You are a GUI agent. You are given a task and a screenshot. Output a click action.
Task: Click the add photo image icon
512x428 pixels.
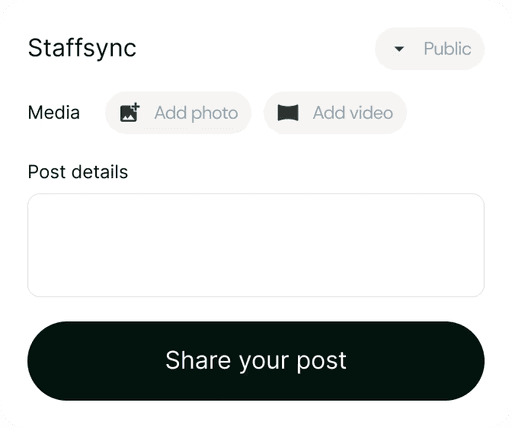130,113
